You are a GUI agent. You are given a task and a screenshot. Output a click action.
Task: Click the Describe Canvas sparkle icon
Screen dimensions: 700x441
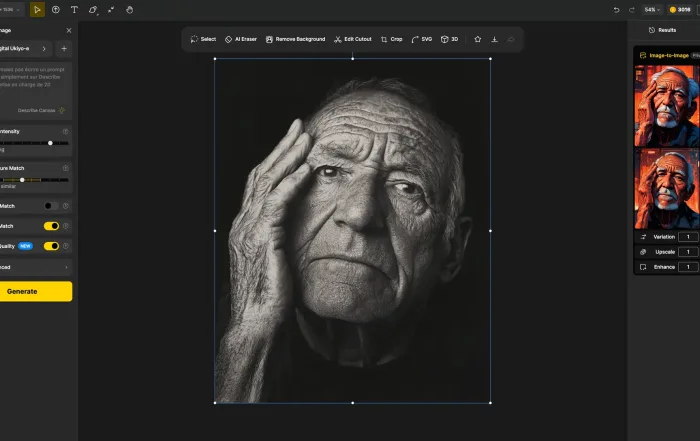tap(62, 110)
